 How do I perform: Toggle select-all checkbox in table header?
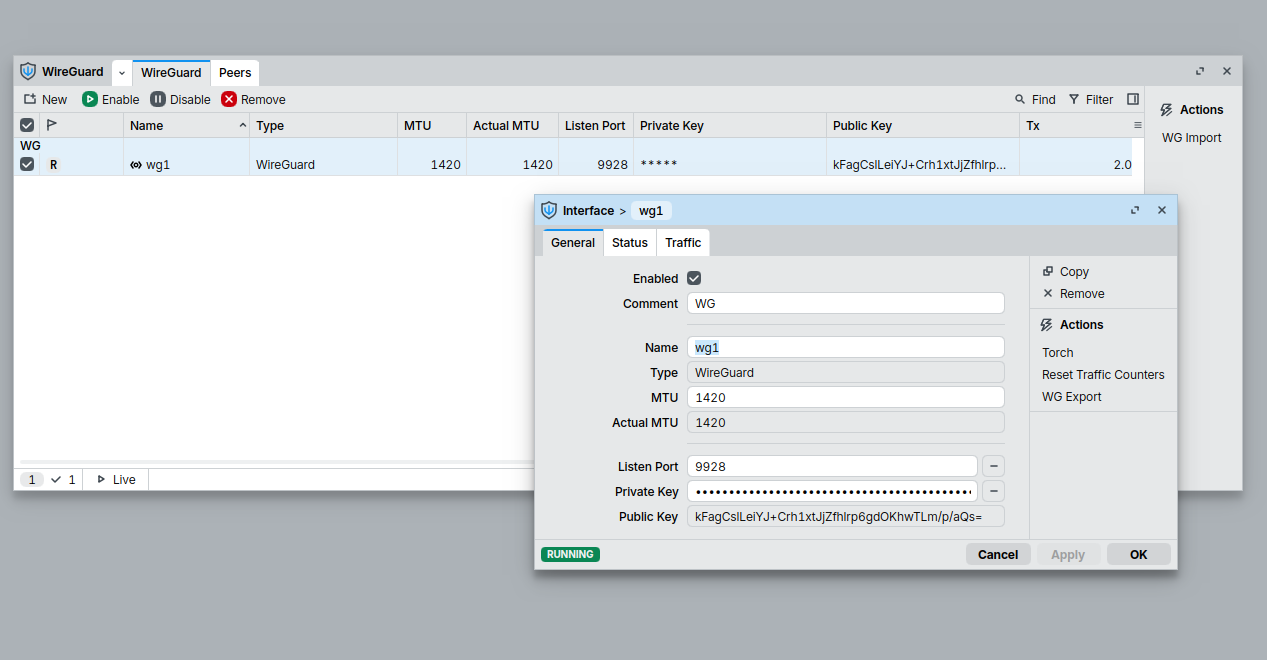pos(27,125)
